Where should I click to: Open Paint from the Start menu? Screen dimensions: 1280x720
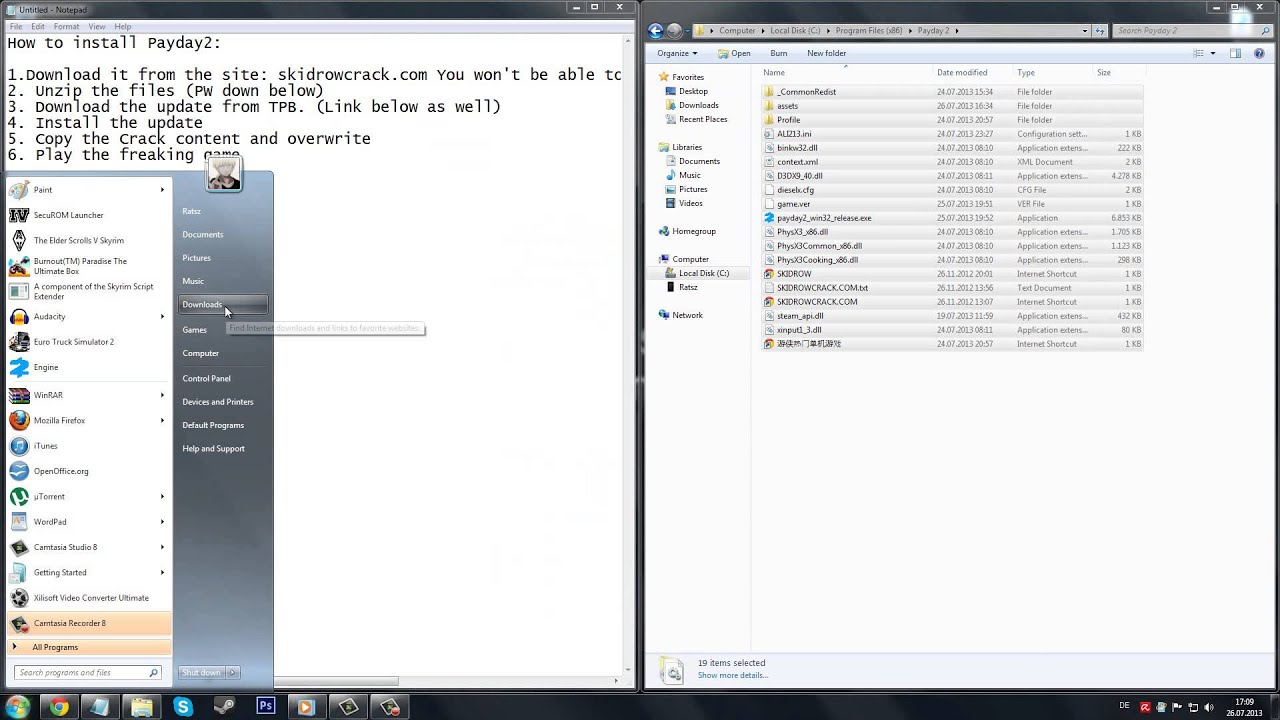tap(86, 190)
